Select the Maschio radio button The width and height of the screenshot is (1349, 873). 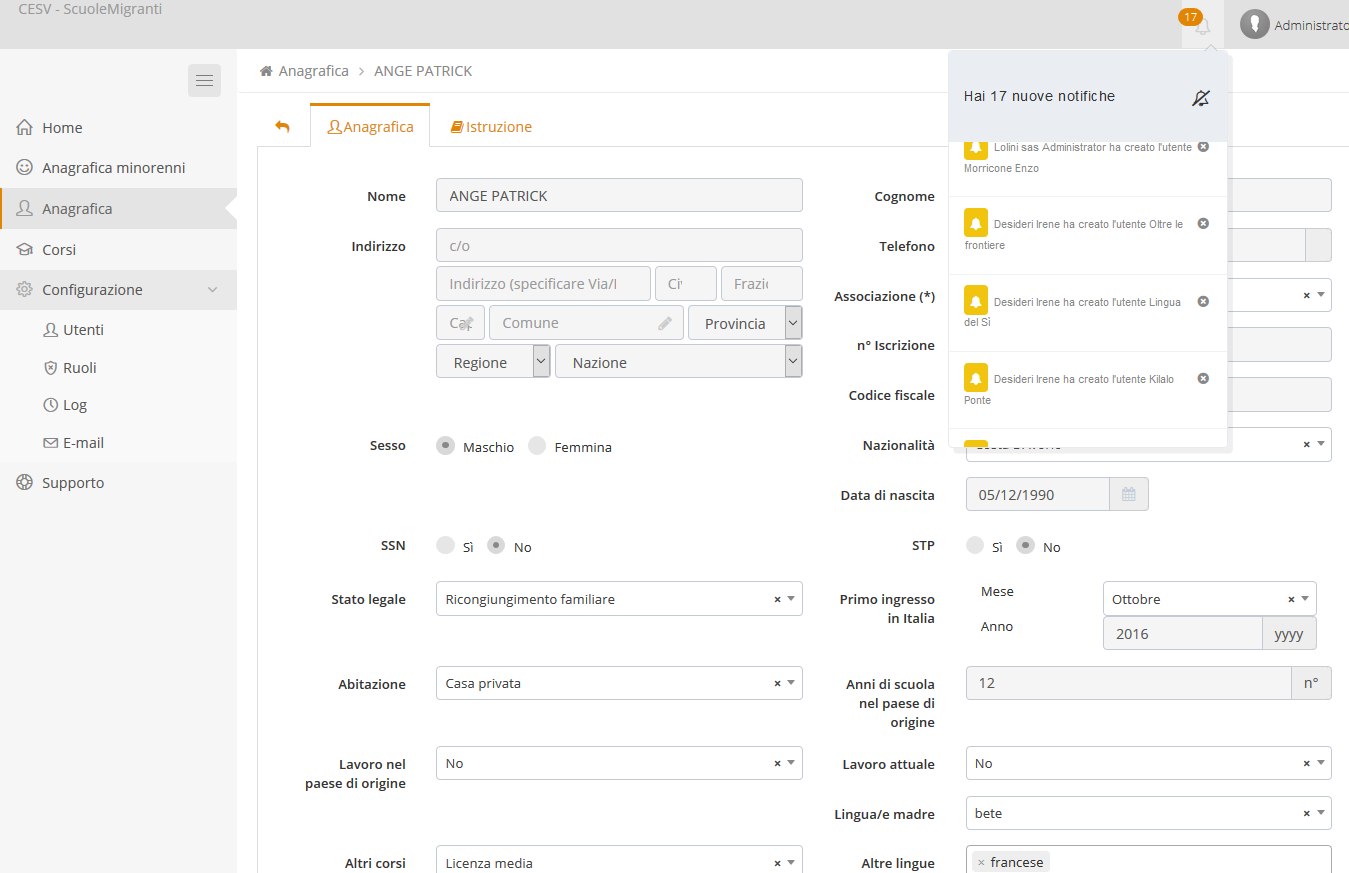[446, 446]
